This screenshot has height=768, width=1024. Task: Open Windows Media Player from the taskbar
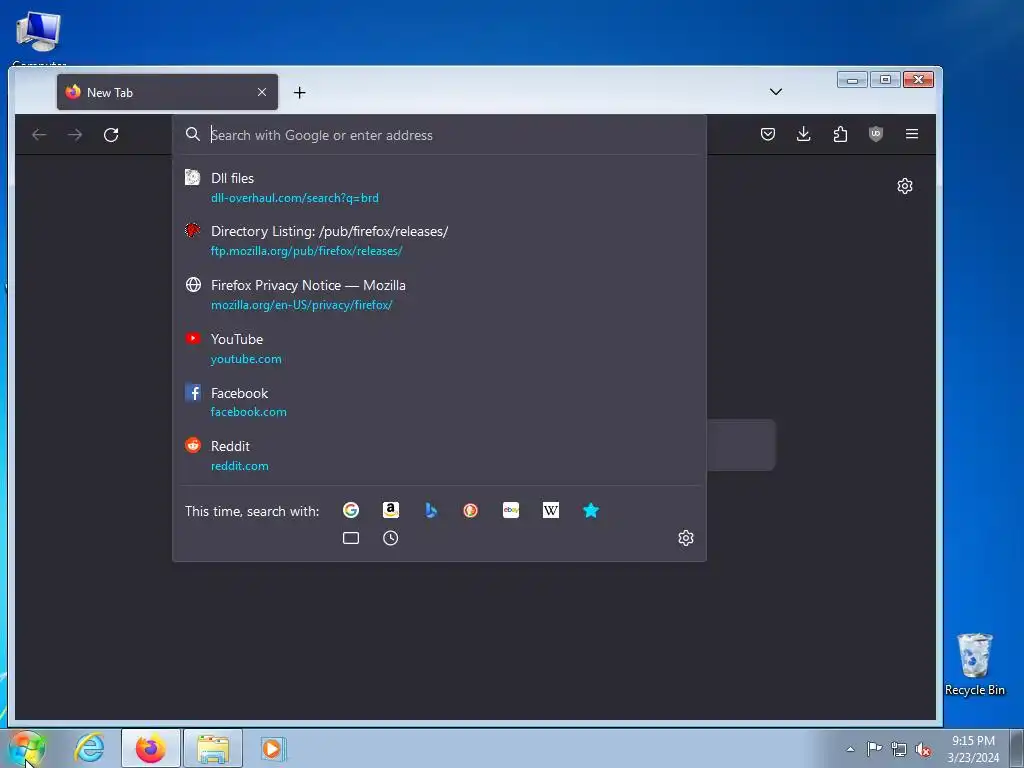coord(273,748)
